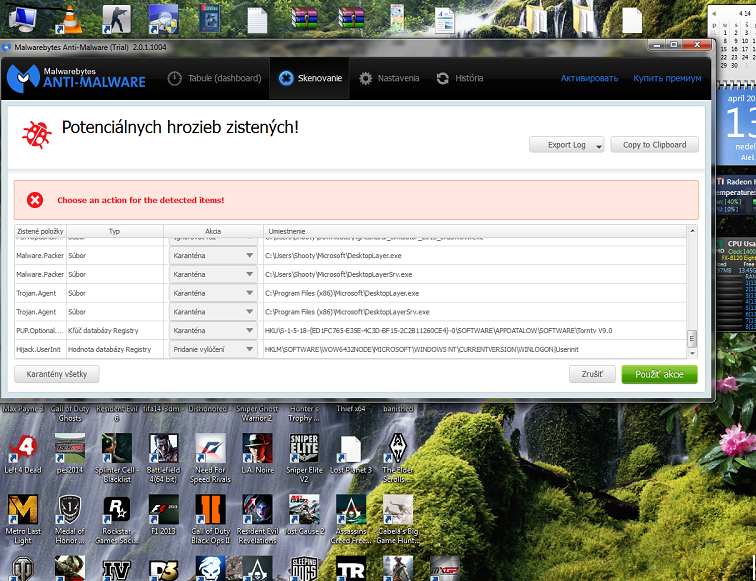This screenshot has width=756, height=581.
Task: Open the Export Log dropdown
Action: coord(567,145)
